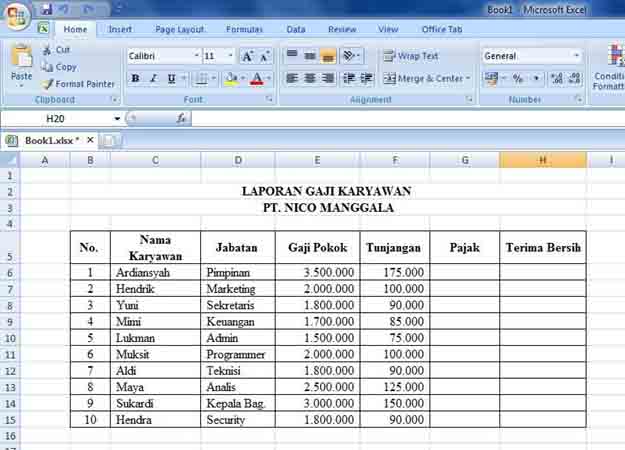This screenshot has width=625, height=450.
Task: Select column E header
Action: pyautogui.click(x=317, y=160)
